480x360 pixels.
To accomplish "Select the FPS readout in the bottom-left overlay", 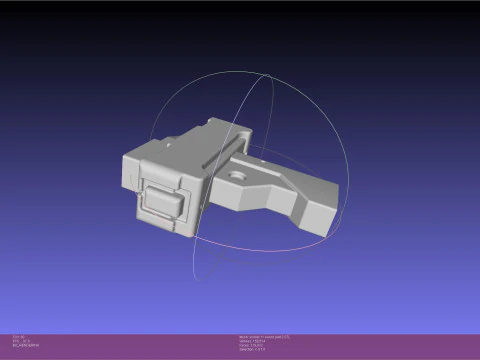I will tap(21, 341).
